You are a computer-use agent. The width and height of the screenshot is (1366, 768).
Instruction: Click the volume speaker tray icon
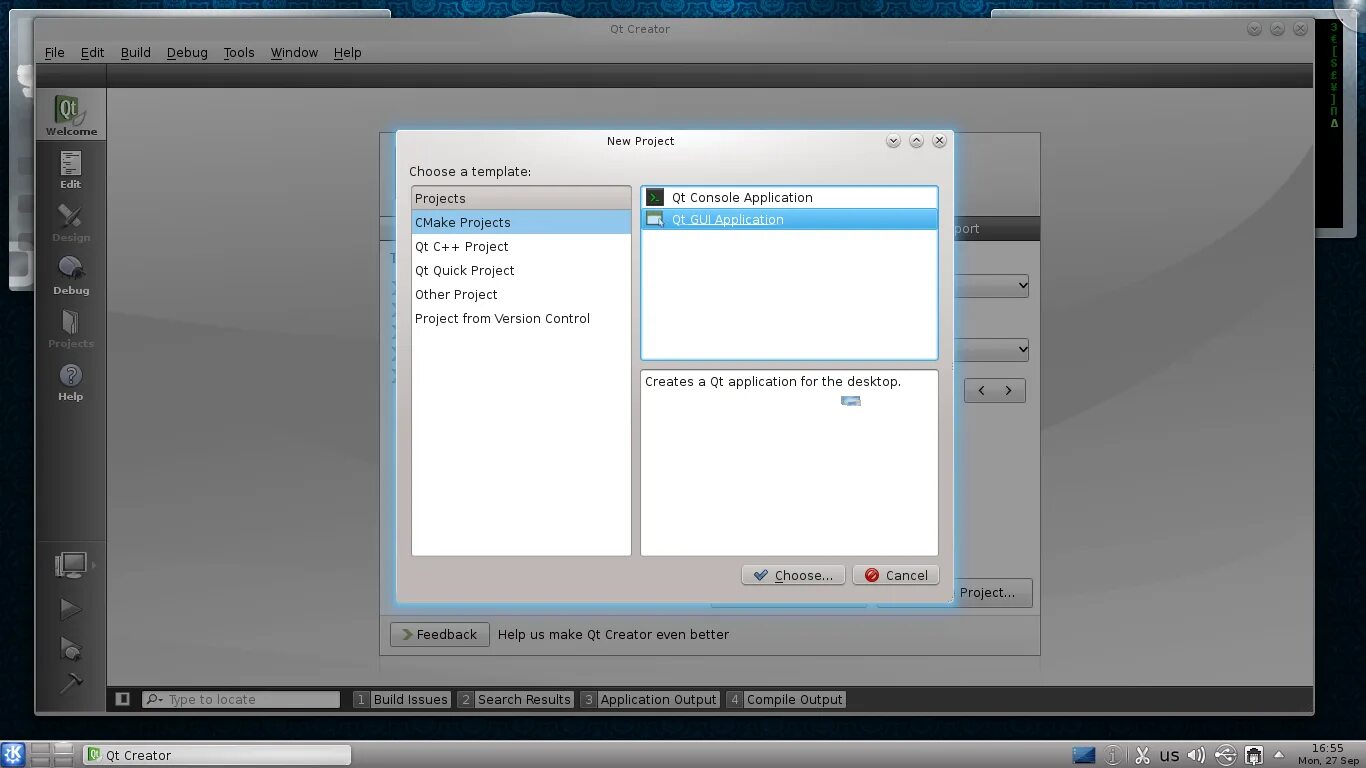[x=1196, y=755]
